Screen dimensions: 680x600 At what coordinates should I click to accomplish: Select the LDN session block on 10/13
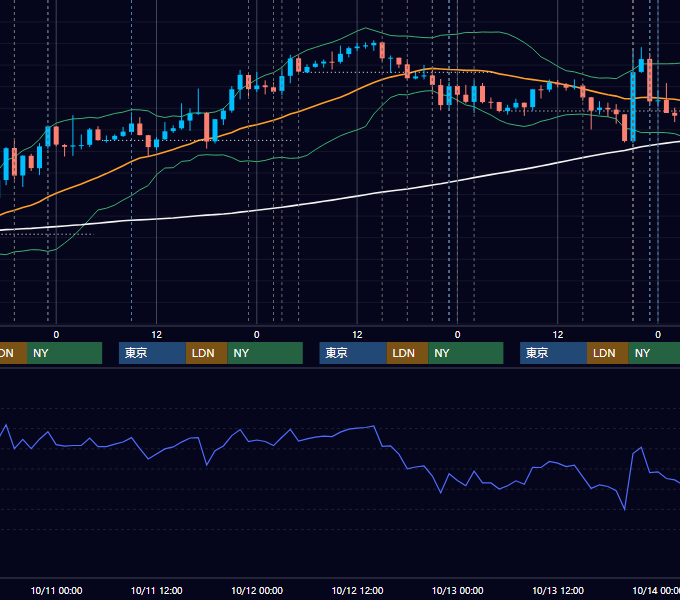[x=608, y=353]
